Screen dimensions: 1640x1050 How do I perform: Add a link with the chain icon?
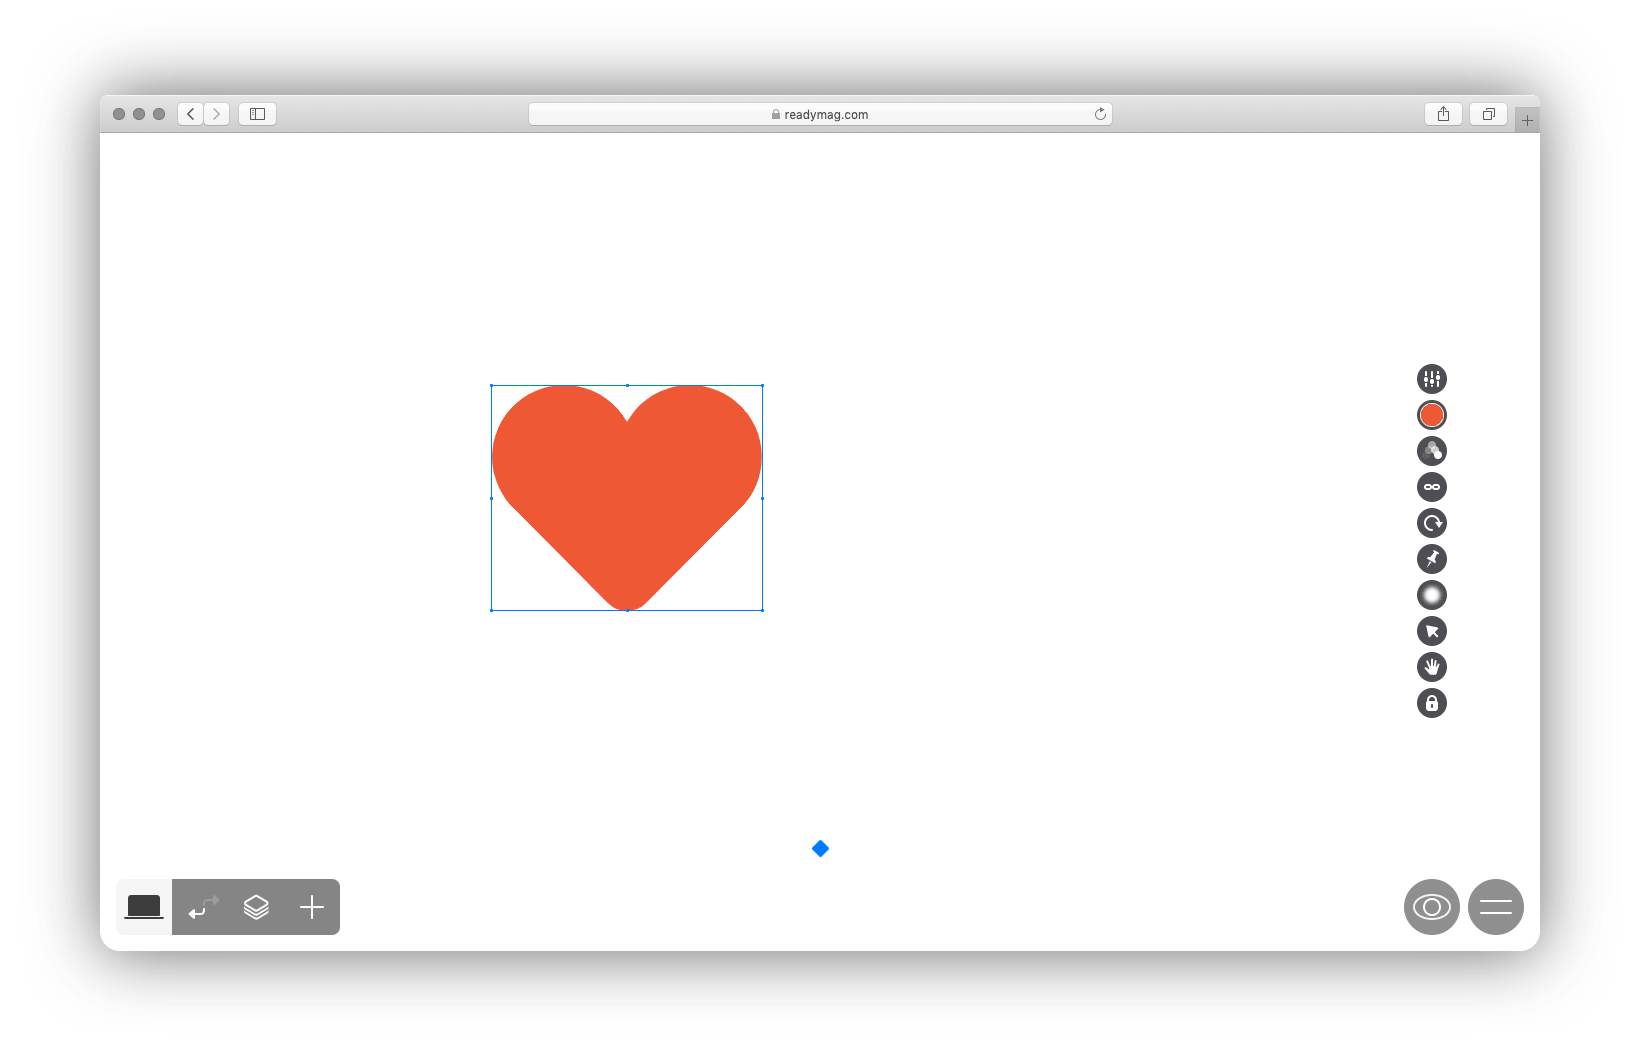pos(1432,487)
